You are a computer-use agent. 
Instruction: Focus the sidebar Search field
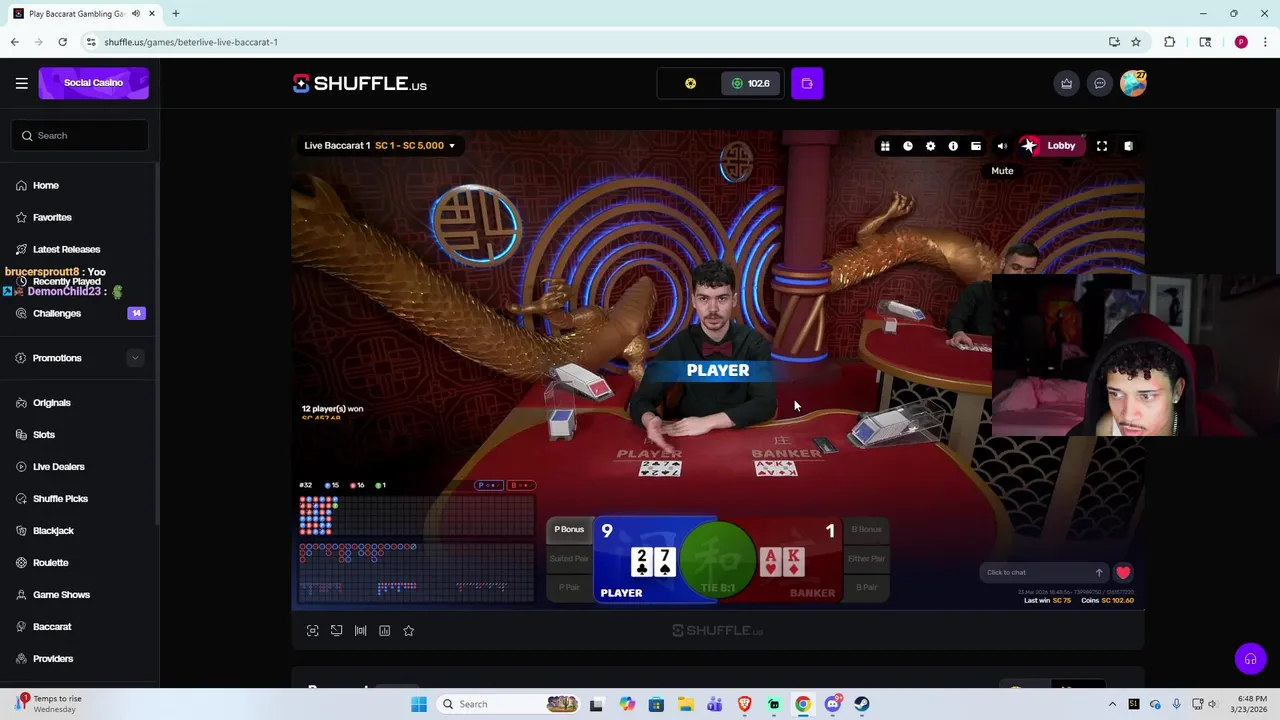(80, 135)
